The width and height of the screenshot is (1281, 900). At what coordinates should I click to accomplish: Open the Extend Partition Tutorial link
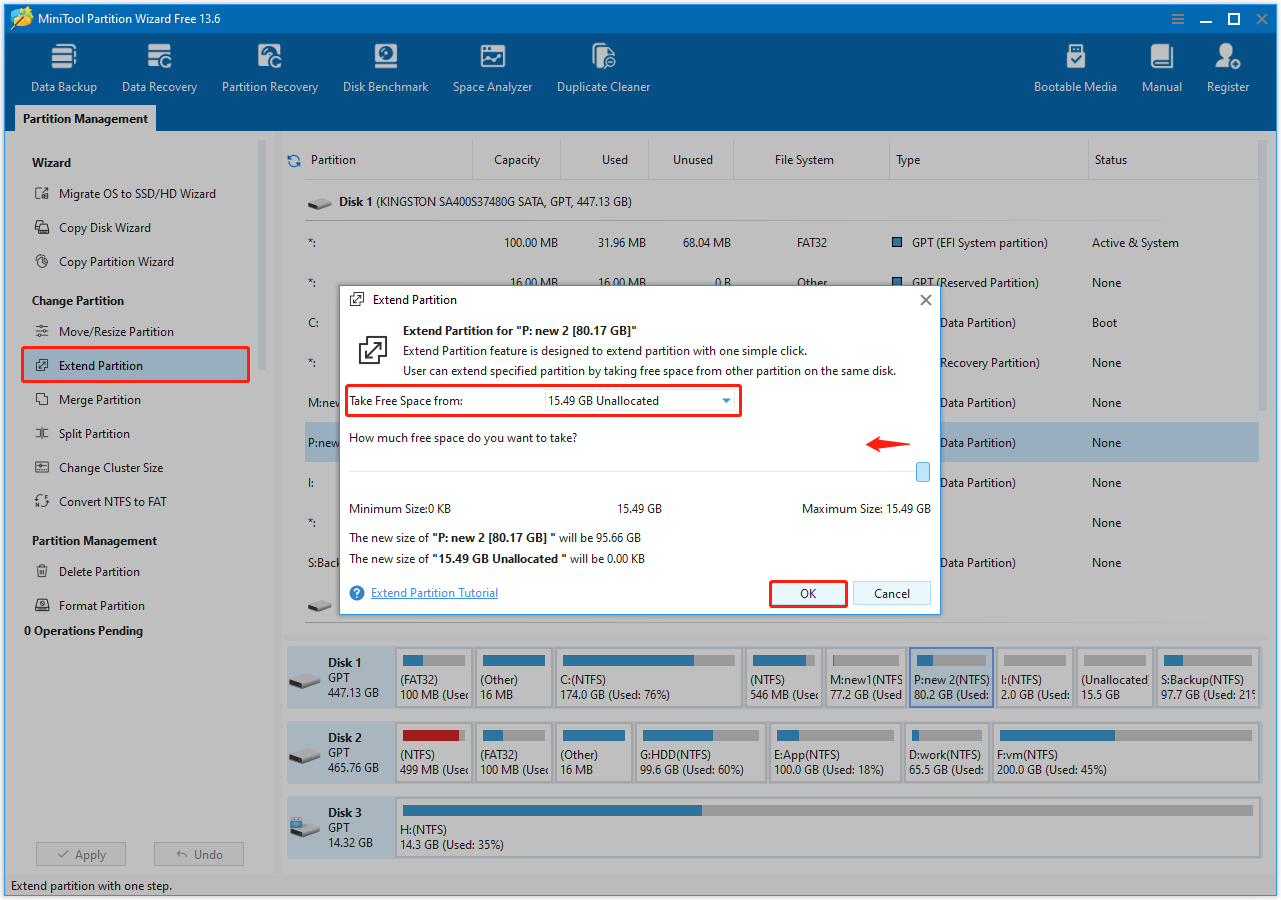coord(434,593)
